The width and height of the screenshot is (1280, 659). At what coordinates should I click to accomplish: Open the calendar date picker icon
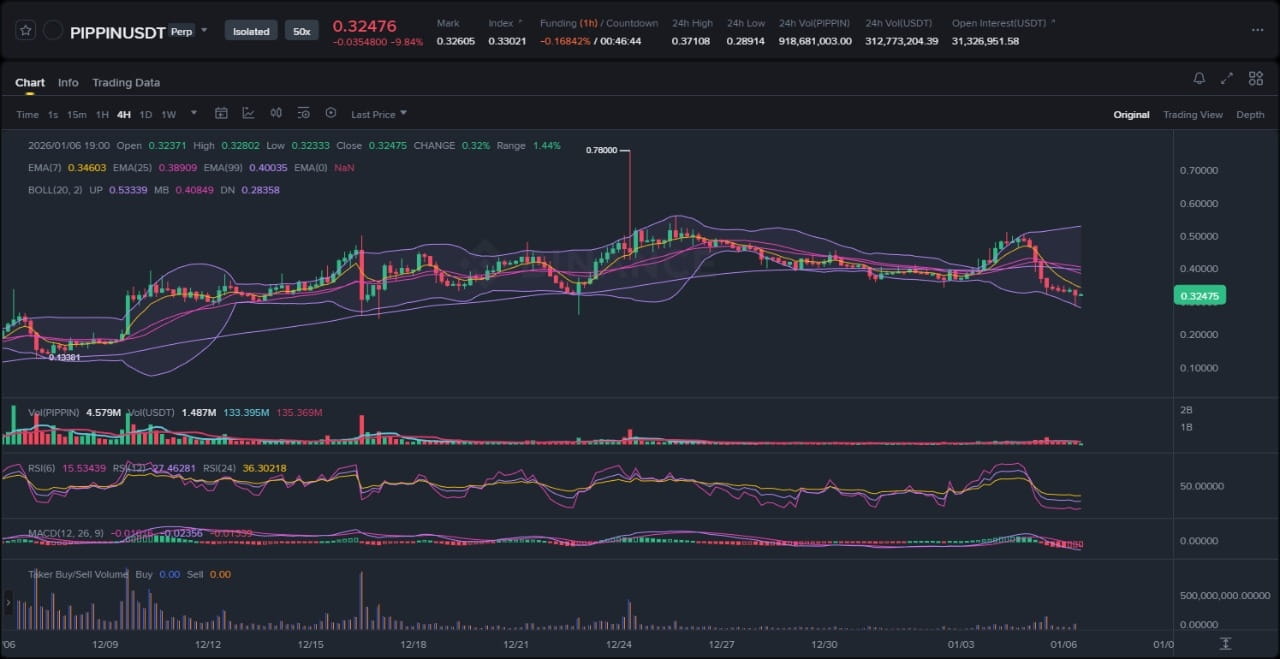(222, 113)
